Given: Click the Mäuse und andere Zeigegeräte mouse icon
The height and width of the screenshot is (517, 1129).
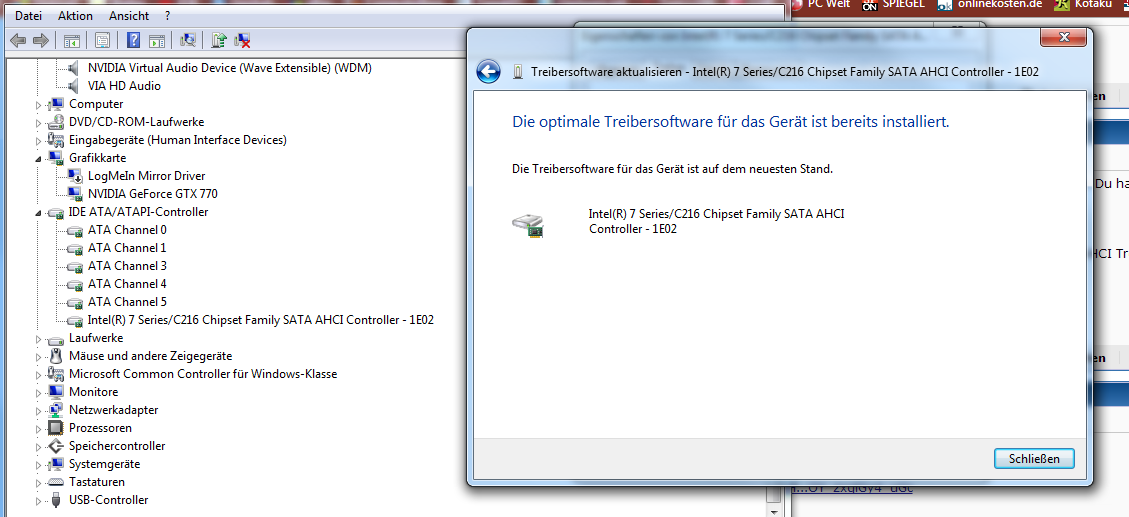Looking at the screenshot, I should (56, 356).
